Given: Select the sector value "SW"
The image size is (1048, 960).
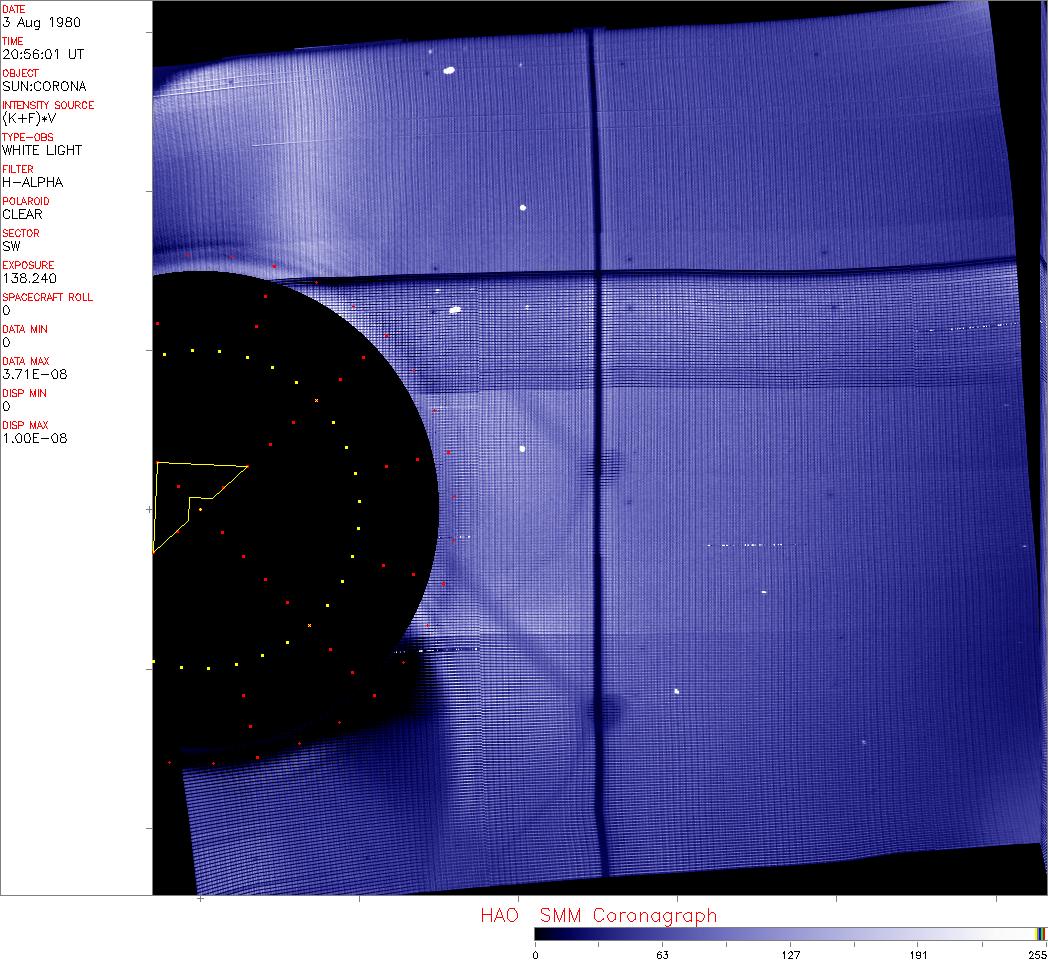Looking at the screenshot, I should [12, 246].
